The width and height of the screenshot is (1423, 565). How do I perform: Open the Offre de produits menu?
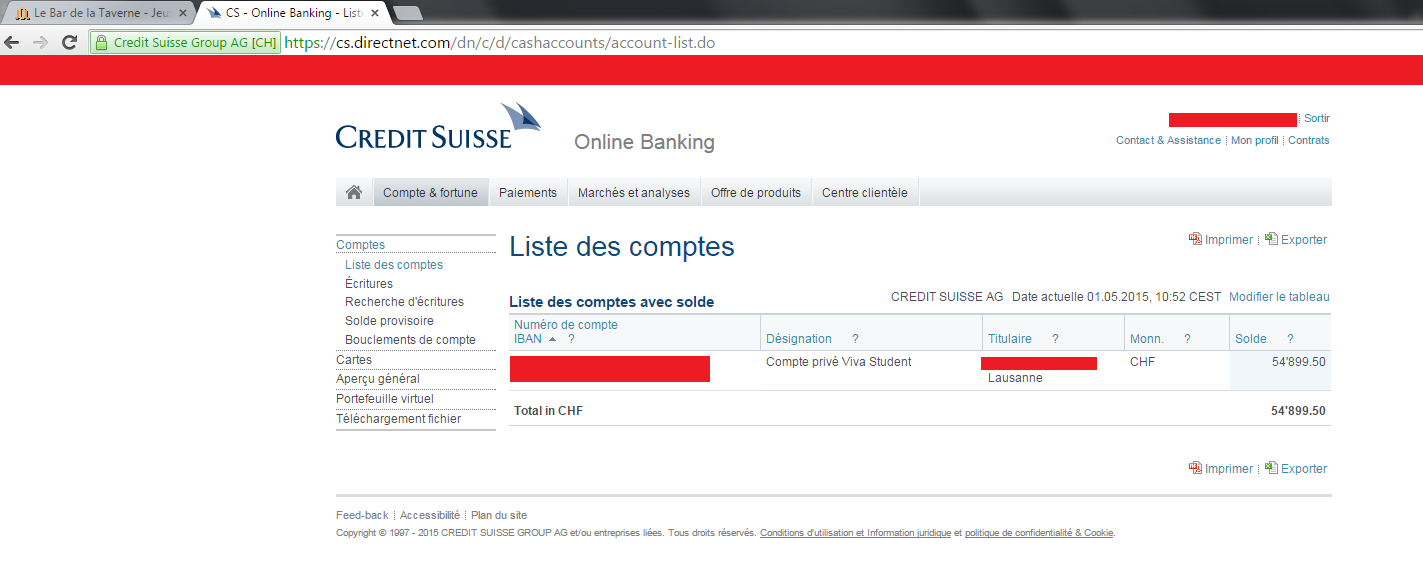[756, 193]
